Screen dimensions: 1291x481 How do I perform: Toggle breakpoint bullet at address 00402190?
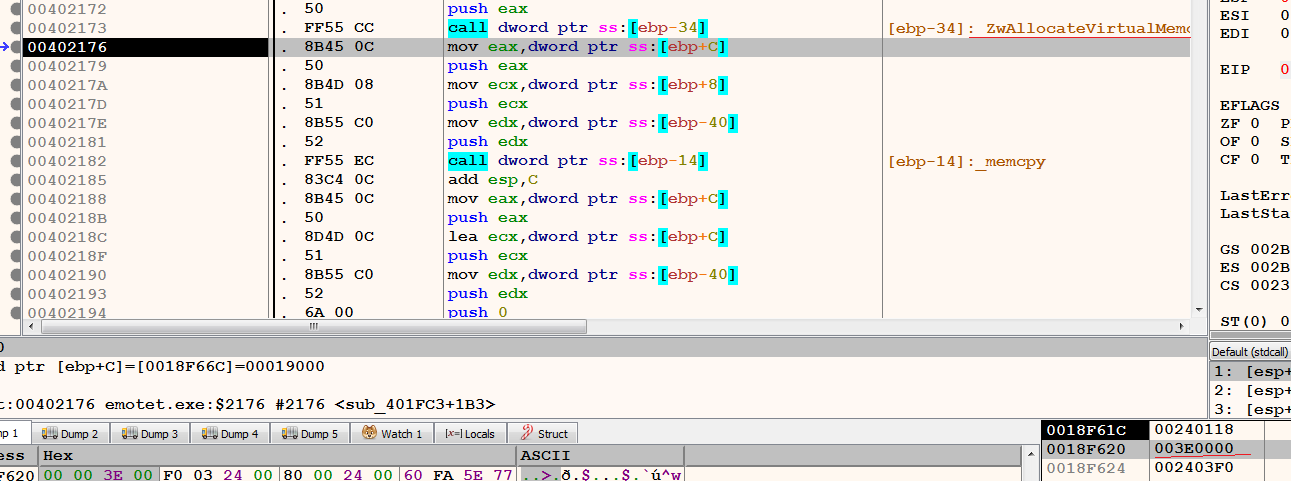coord(16,275)
